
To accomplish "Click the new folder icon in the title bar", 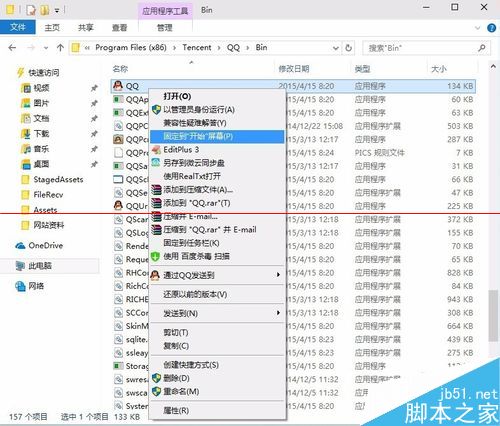I will pyautogui.click(x=45, y=10).
